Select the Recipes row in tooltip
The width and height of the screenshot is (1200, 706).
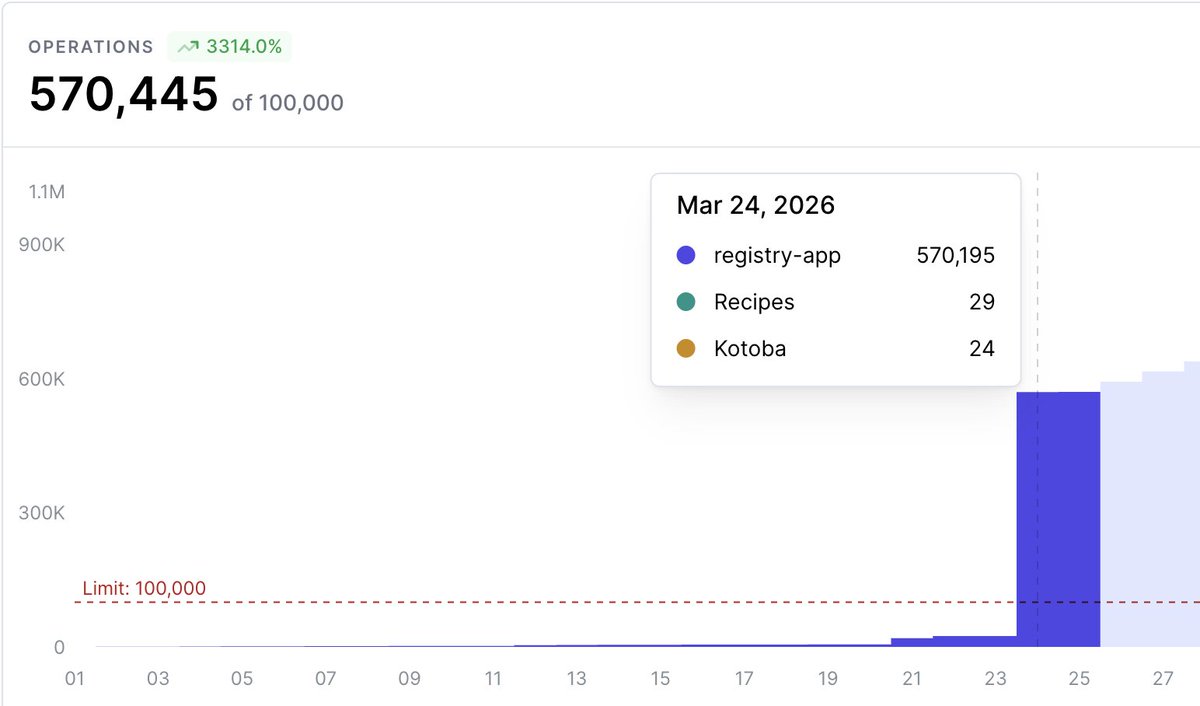(x=836, y=302)
